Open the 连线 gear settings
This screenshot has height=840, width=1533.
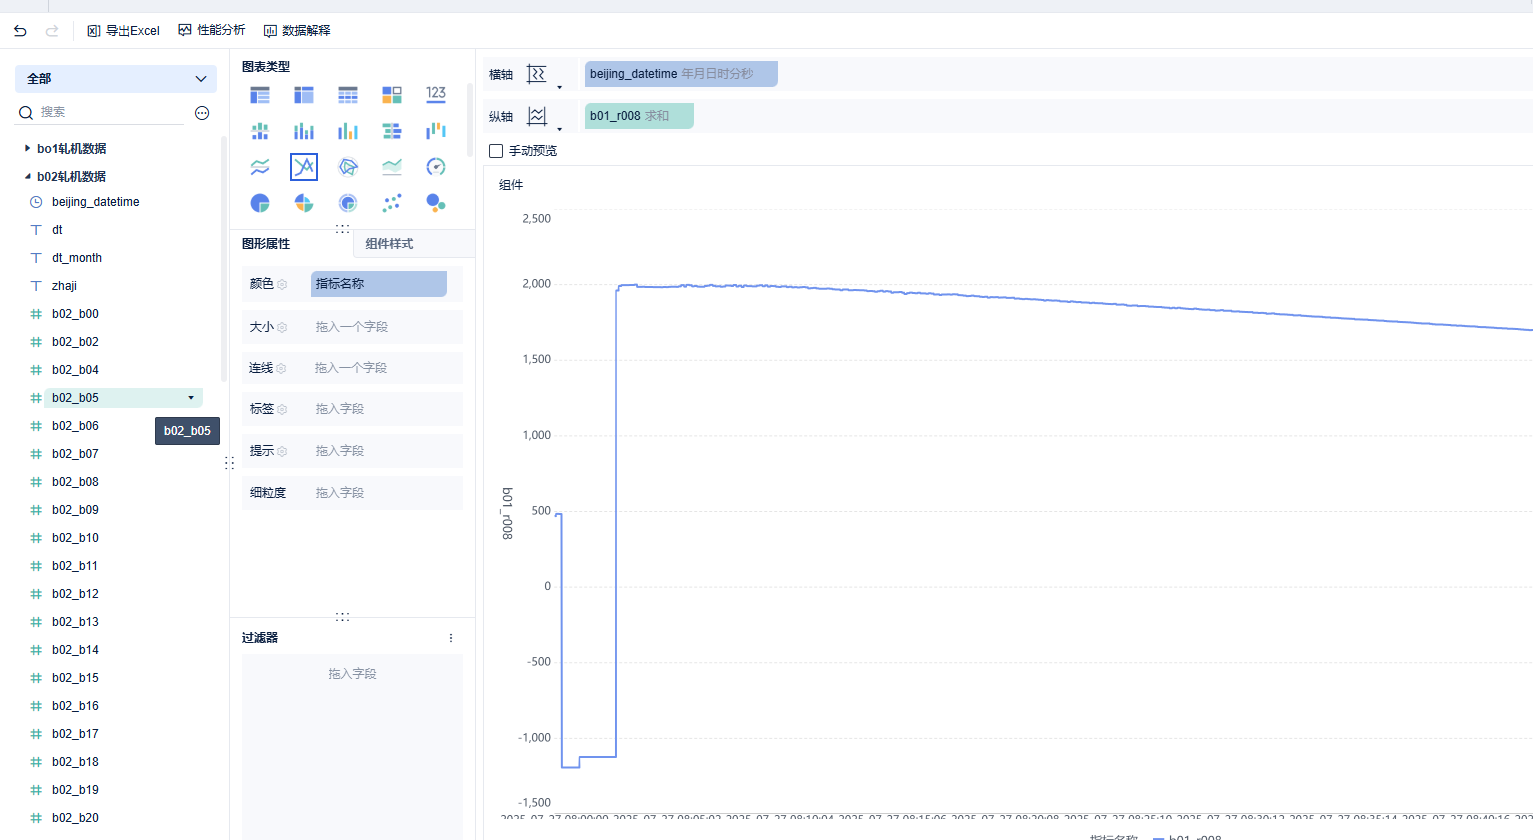click(x=281, y=369)
